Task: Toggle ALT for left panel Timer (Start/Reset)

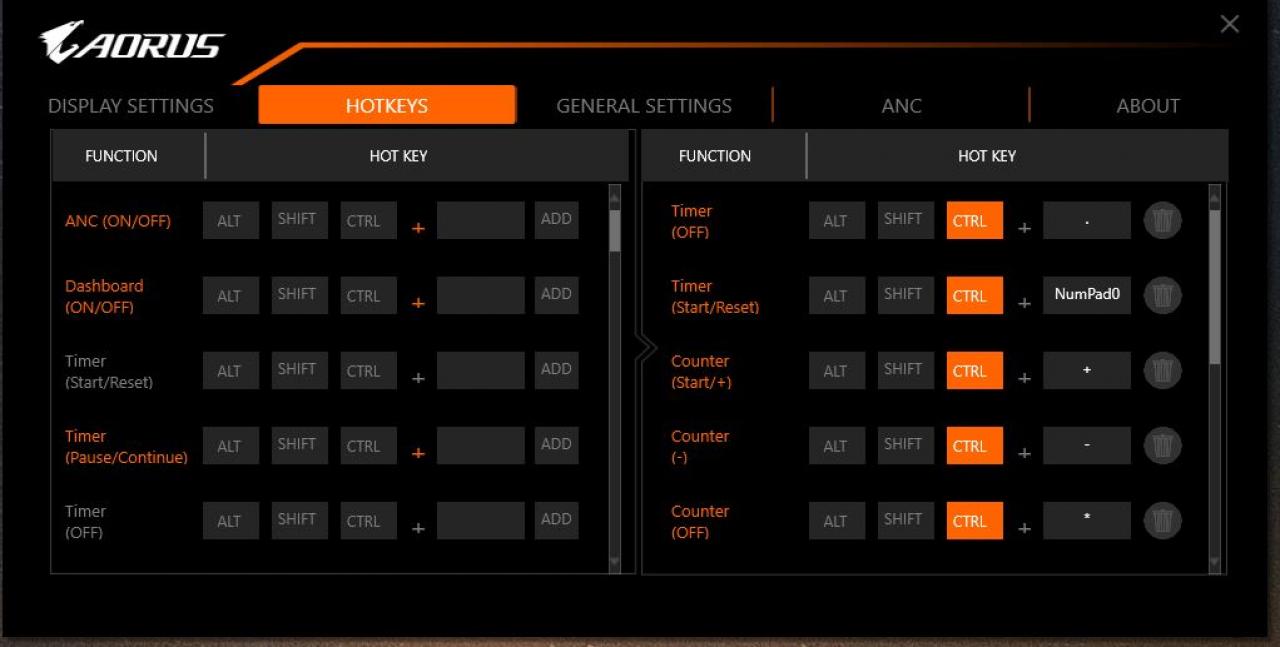Action: pyautogui.click(x=230, y=371)
